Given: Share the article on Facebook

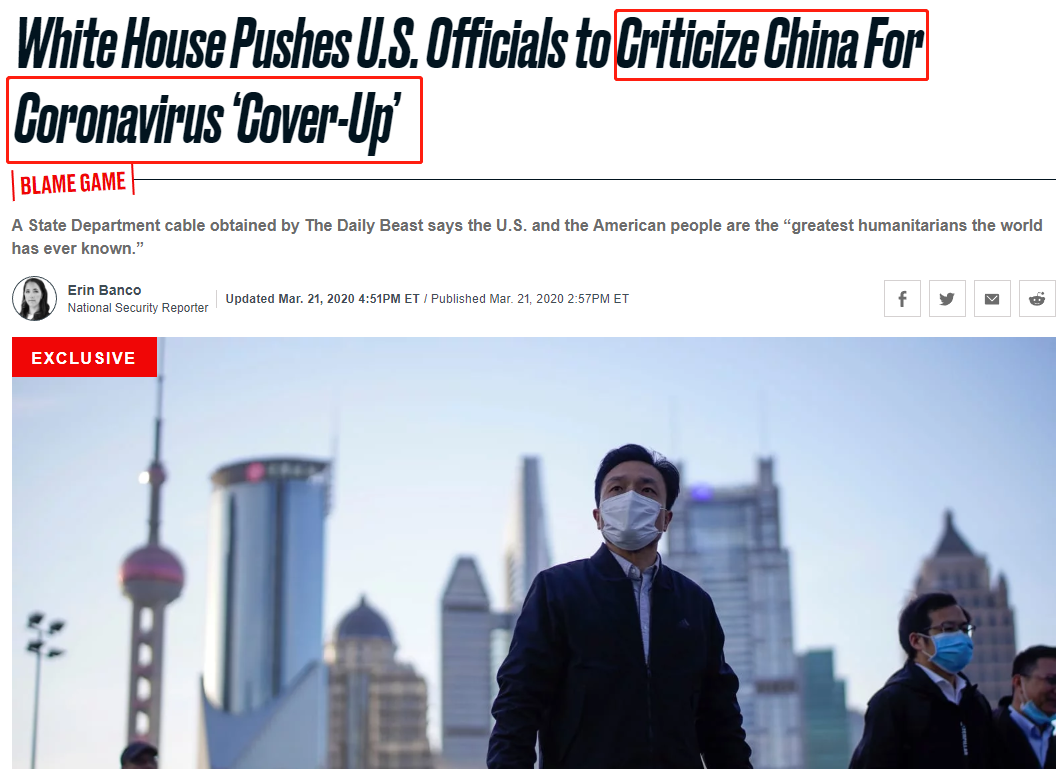Looking at the screenshot, I should (902, 299).
